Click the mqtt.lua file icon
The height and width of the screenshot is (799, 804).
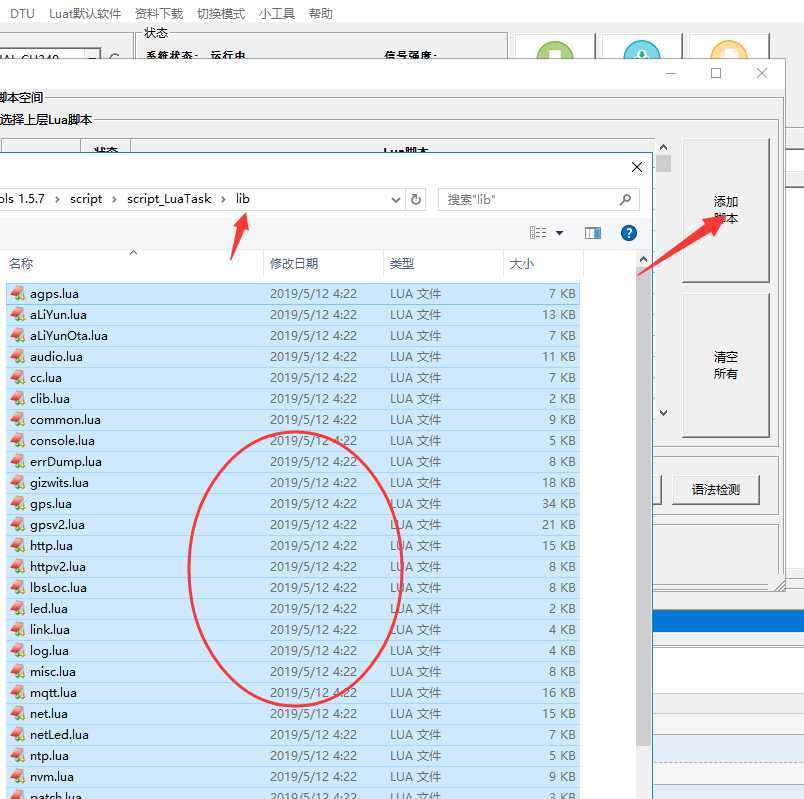coord(17,693)
